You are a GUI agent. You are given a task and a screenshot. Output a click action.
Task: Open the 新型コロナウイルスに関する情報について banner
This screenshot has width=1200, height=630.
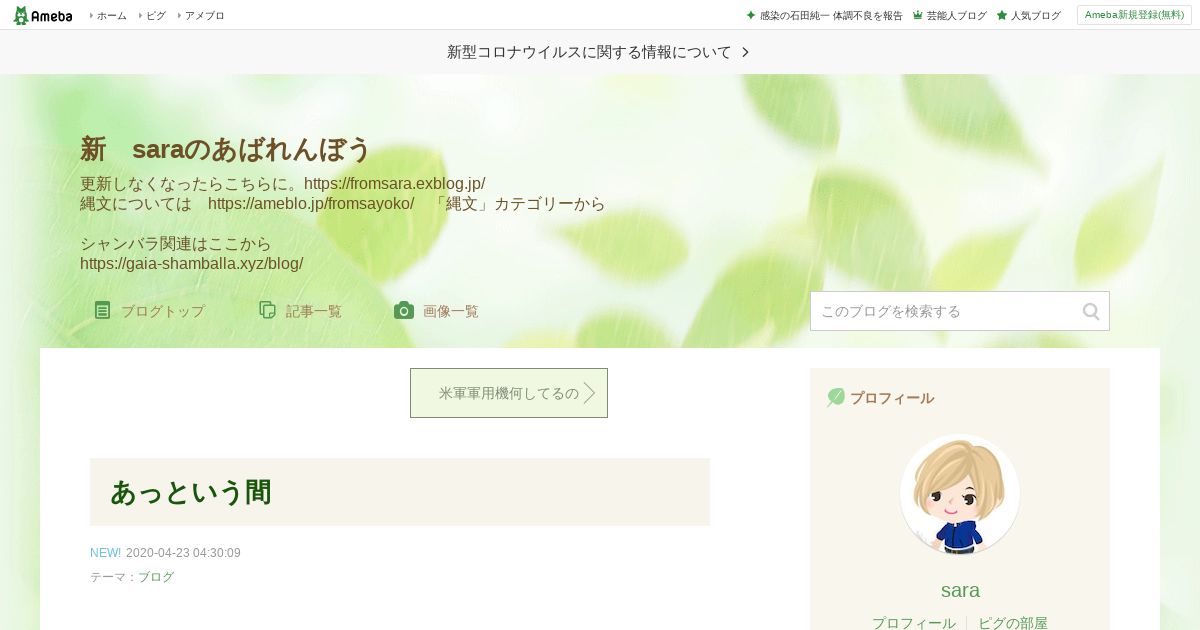[x=600, y=52]
